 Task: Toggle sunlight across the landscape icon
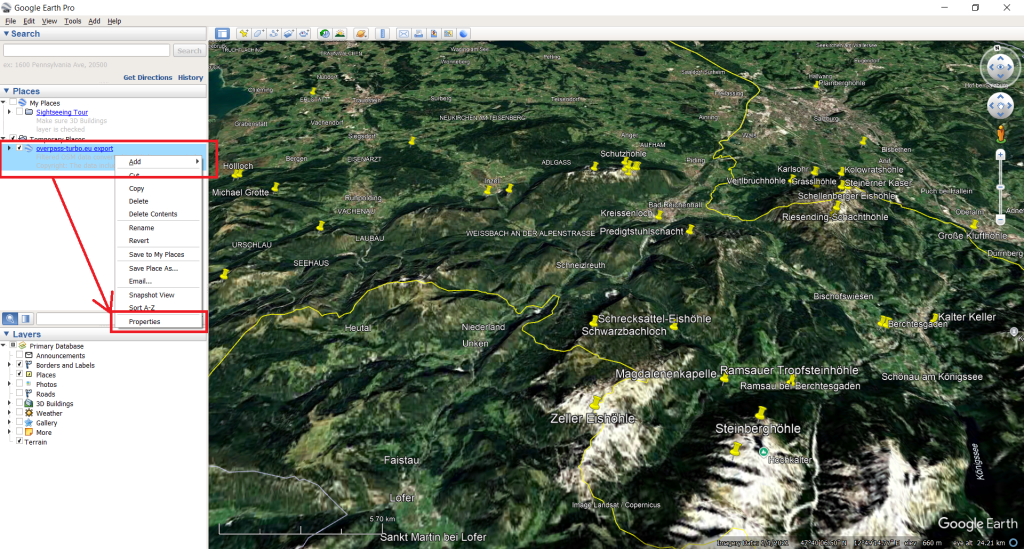pos(340,33)
